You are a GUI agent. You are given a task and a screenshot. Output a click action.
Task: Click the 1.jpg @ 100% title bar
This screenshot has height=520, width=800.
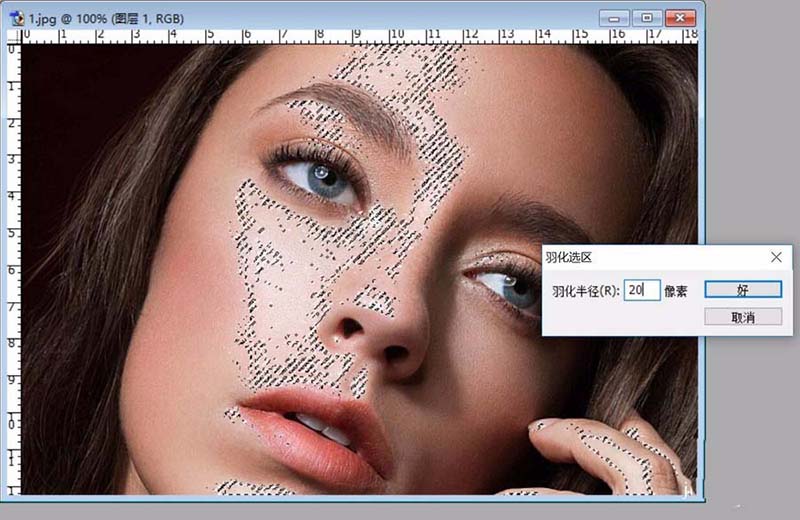[x=300, y=18]
